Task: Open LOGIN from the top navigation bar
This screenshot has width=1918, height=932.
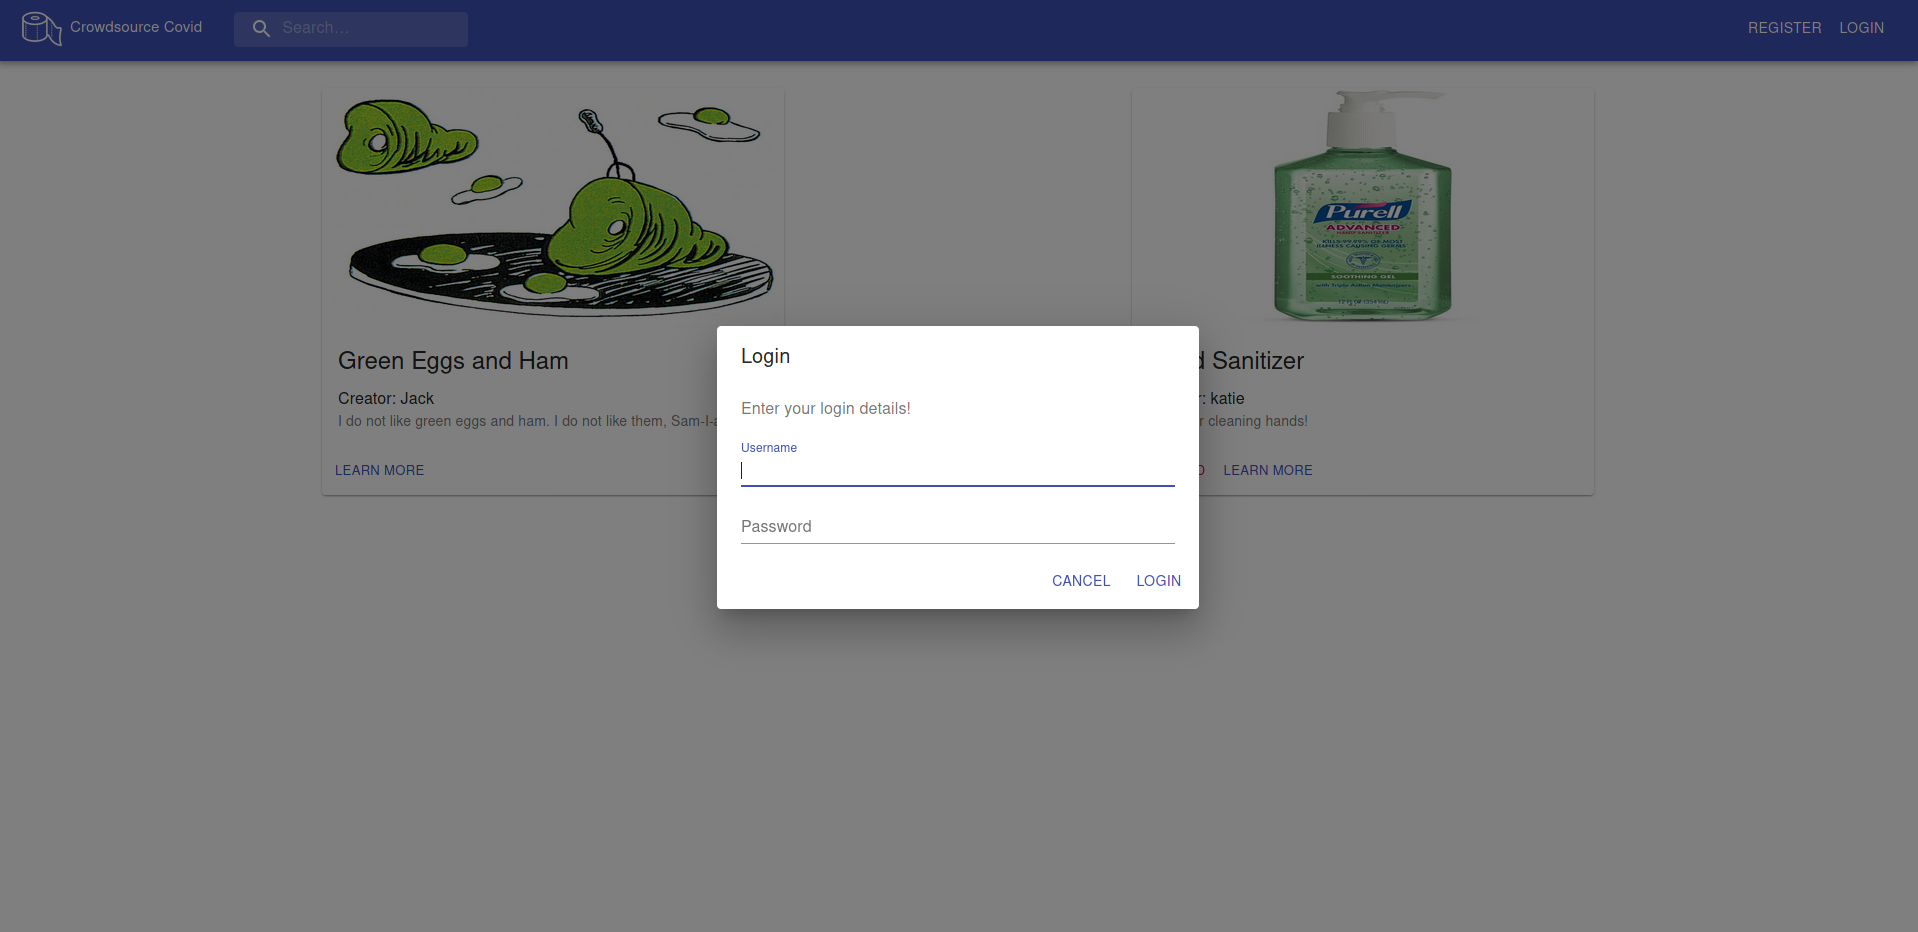Action: pyautogui.click(x=1861, y=28)
